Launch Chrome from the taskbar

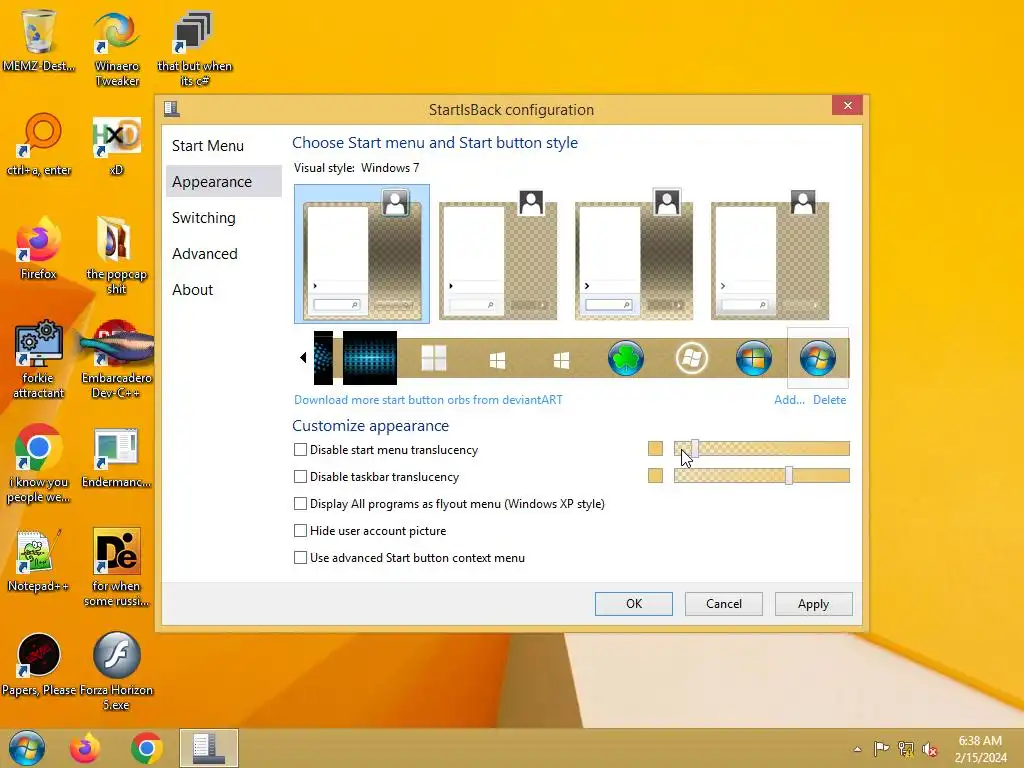click(146, 748)
